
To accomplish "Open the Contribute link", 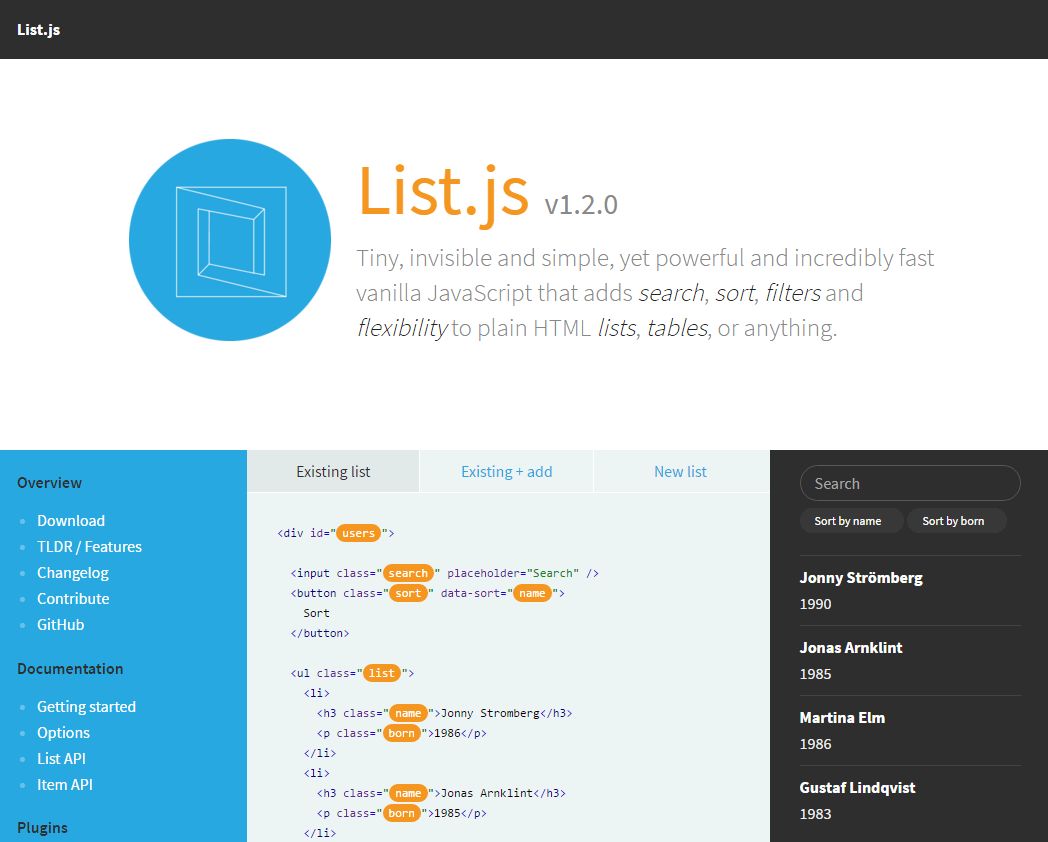I will pyautogui.click(x=73, y=598).
